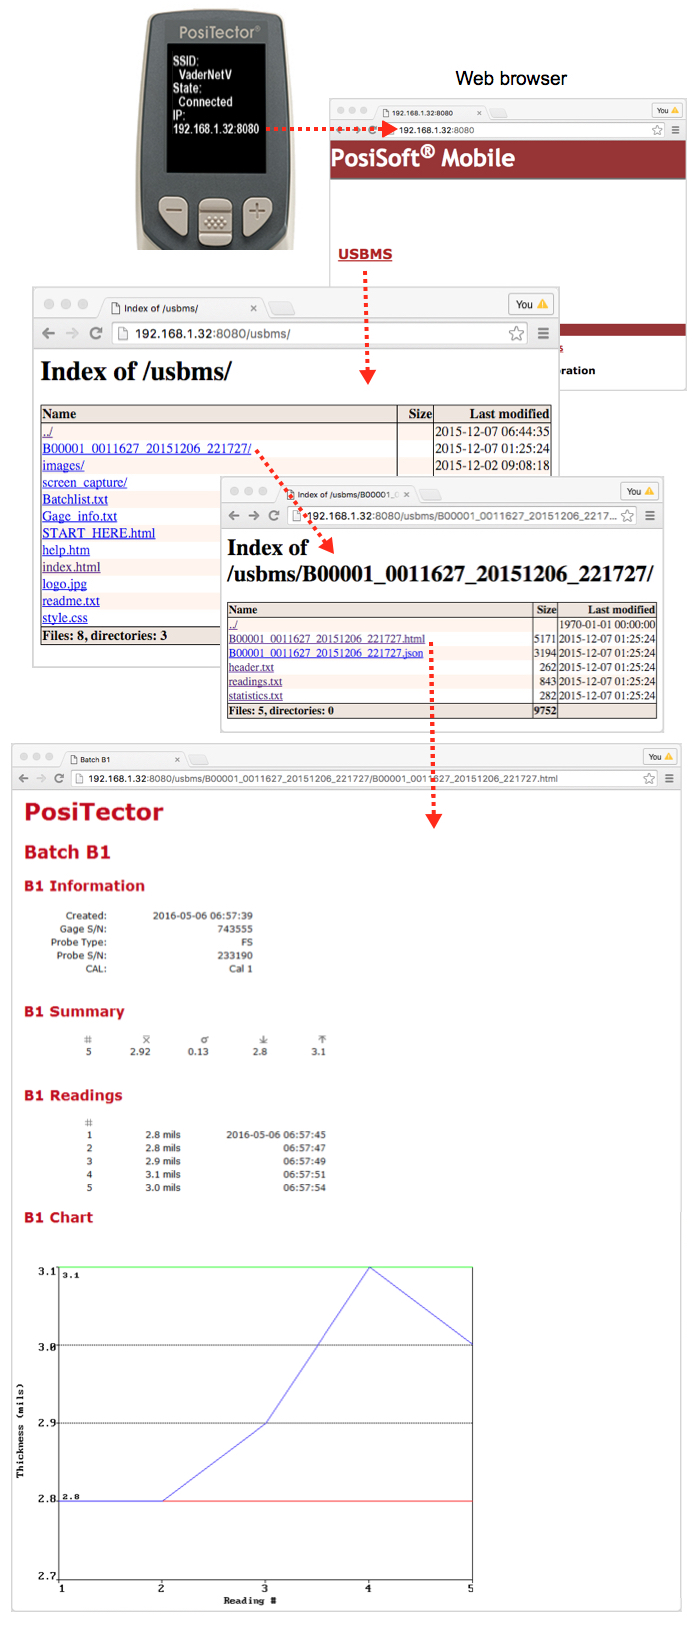The image size is (693, 1636).
Task: Click the minus button on the PosiTector gauge
Action: [x=173, y=214]
